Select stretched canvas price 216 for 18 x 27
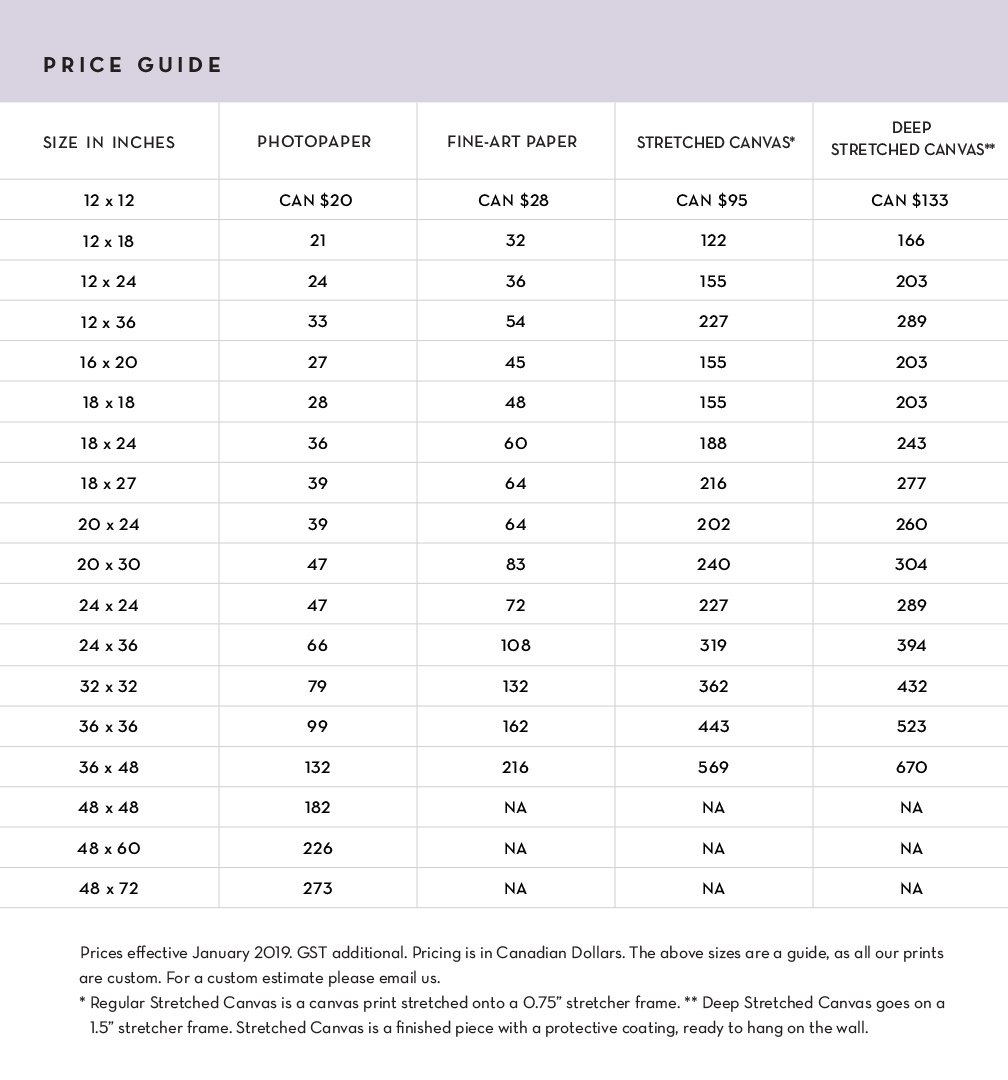Viewport: 1008px width, 1080px height. [x=713, y=484]
